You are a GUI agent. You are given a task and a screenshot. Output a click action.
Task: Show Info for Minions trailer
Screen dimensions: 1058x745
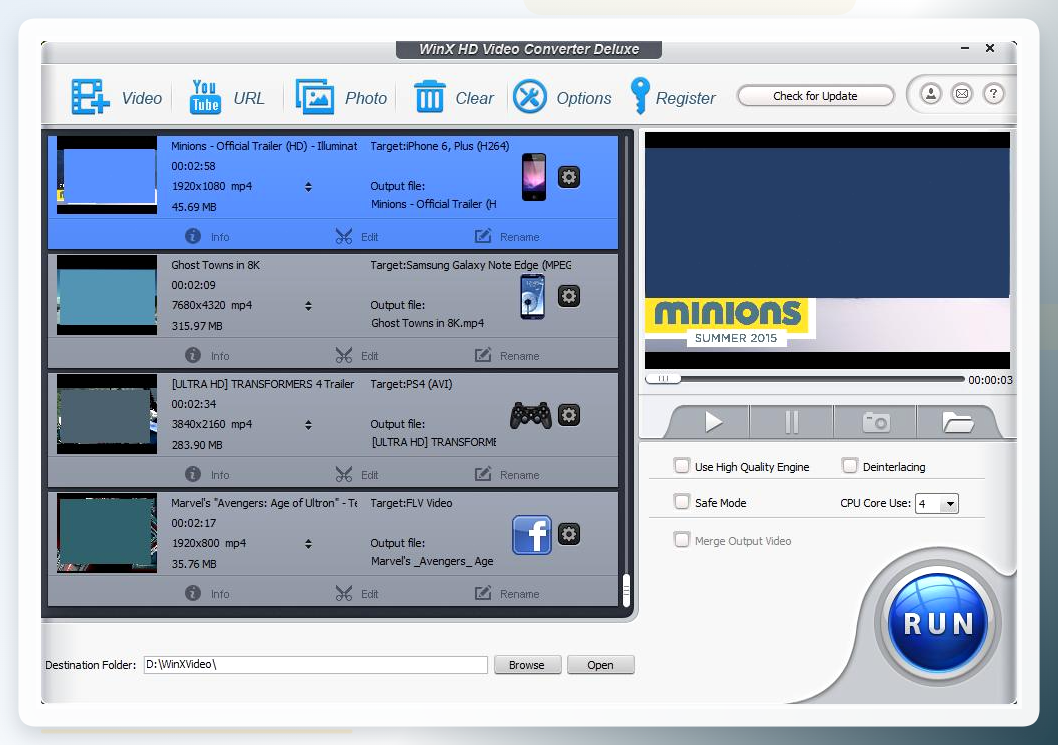(207, 237)
